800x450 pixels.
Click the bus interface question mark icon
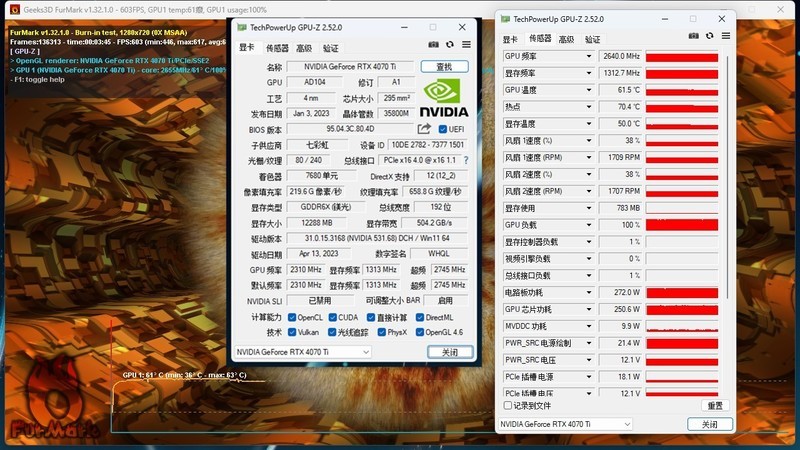tap(466, 160)
